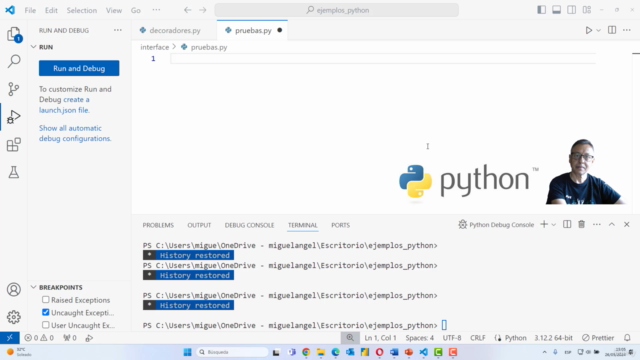
Task: Click the Spaces: 4 indentation setting
Action: pos(420,338)
